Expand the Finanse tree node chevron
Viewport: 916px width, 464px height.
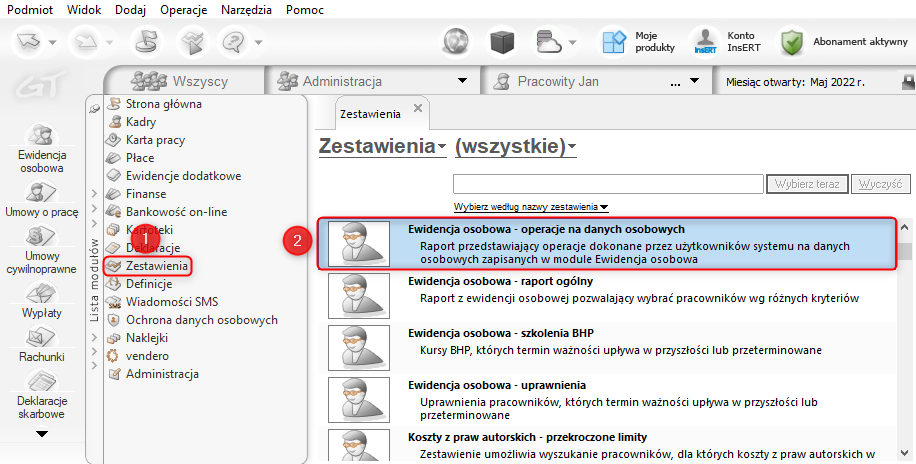(x=95, y=193)
